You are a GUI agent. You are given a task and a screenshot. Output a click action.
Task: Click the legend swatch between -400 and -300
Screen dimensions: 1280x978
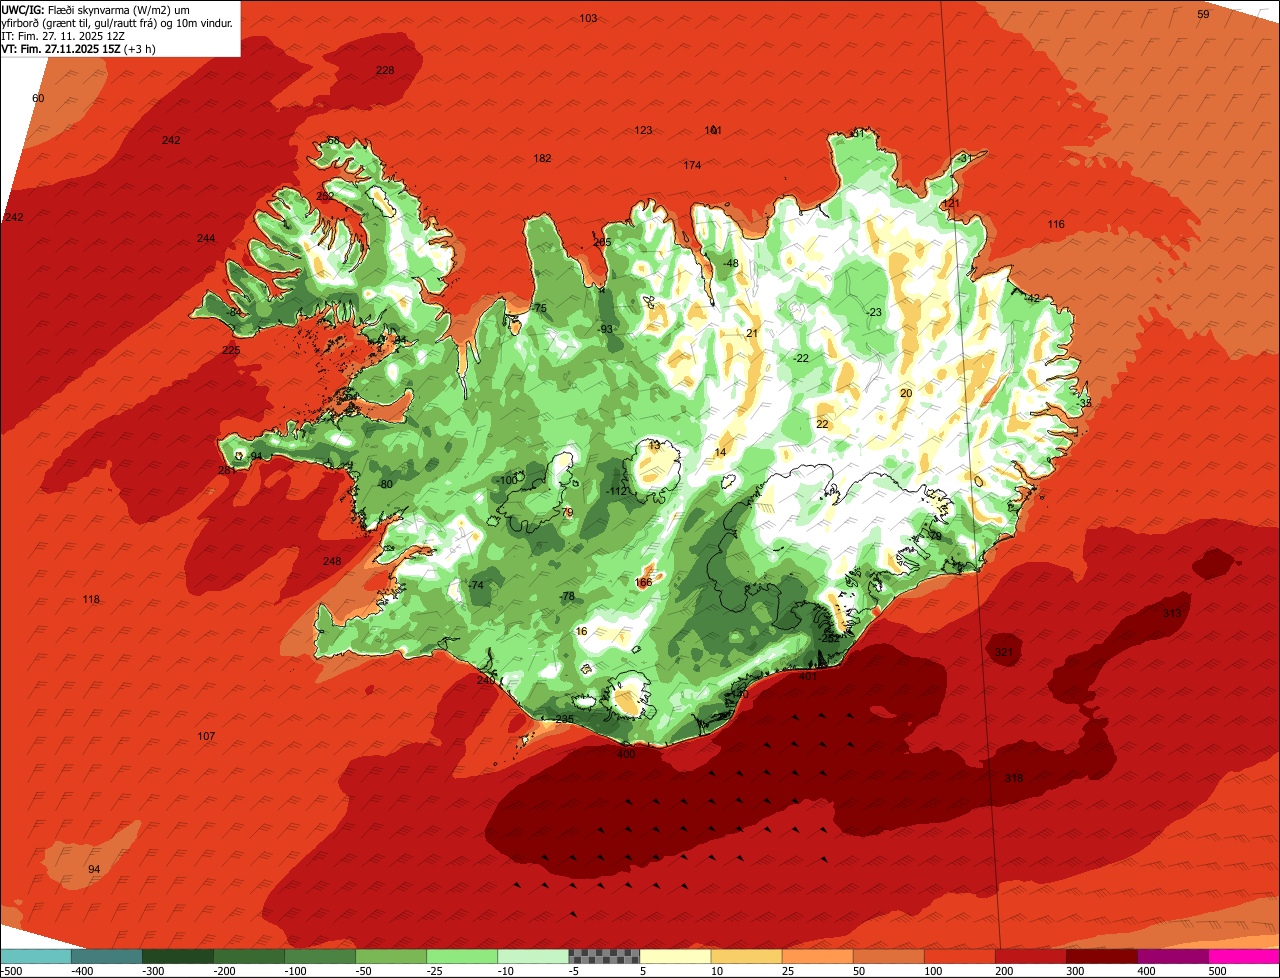pos(107,956)
